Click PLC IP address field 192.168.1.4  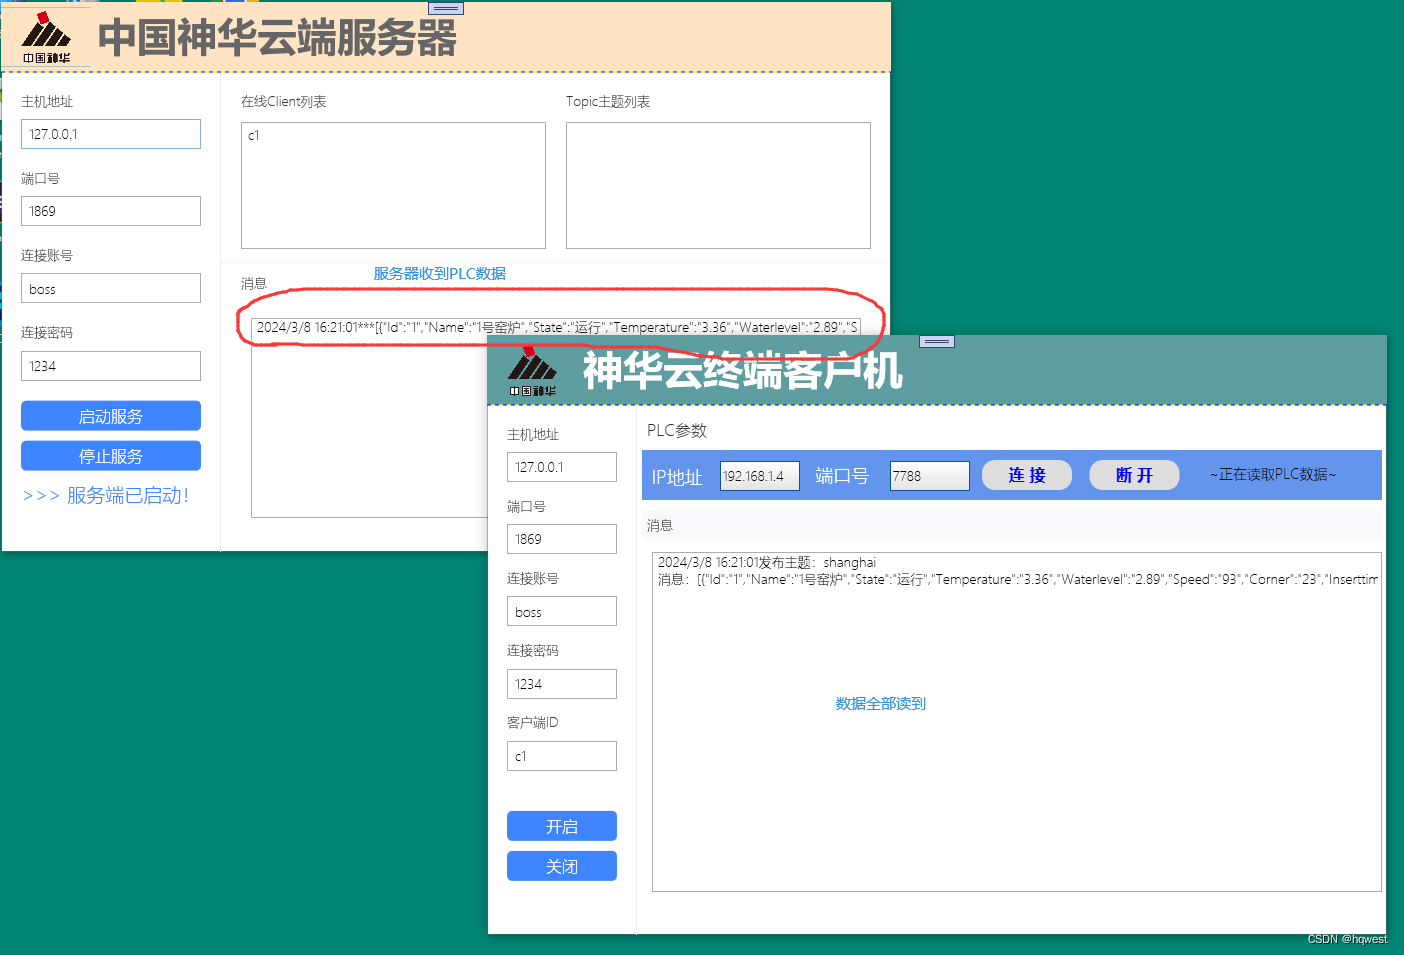tap(760, 476)
